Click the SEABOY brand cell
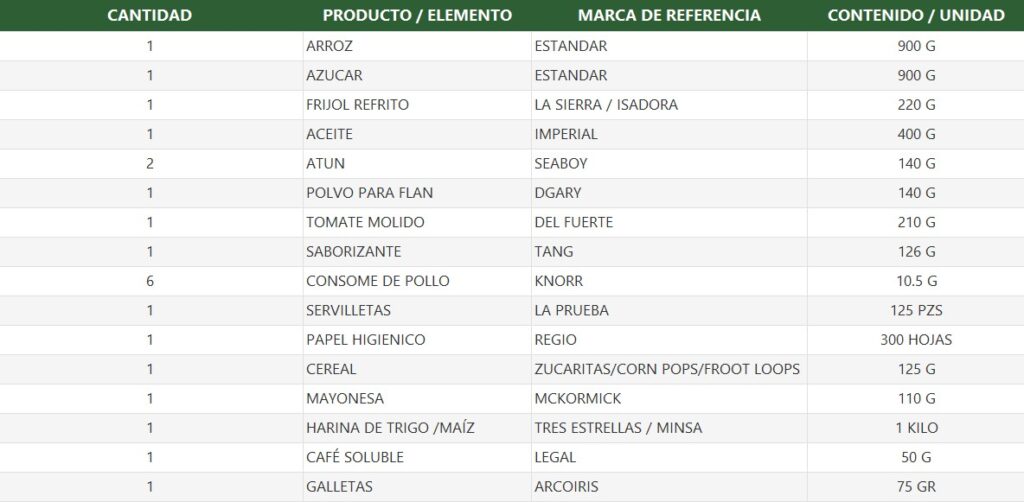The width and height of the screenshot is (1024, 502). pos(669,164)
